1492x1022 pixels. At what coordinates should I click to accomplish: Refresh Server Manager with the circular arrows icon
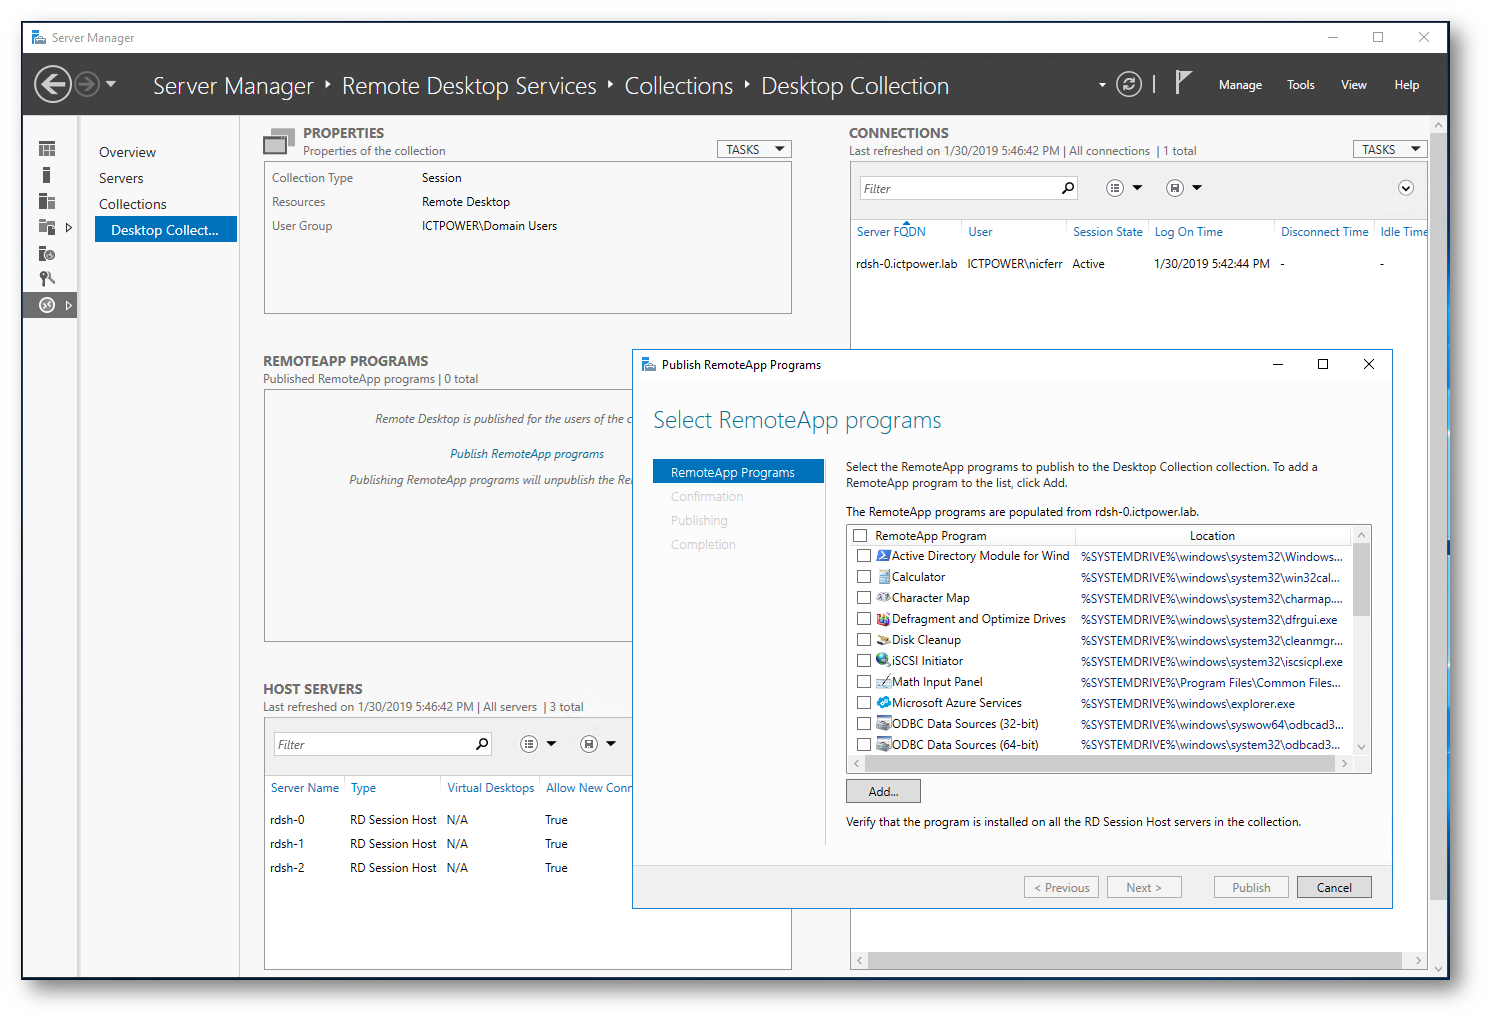pos(1129,84)
